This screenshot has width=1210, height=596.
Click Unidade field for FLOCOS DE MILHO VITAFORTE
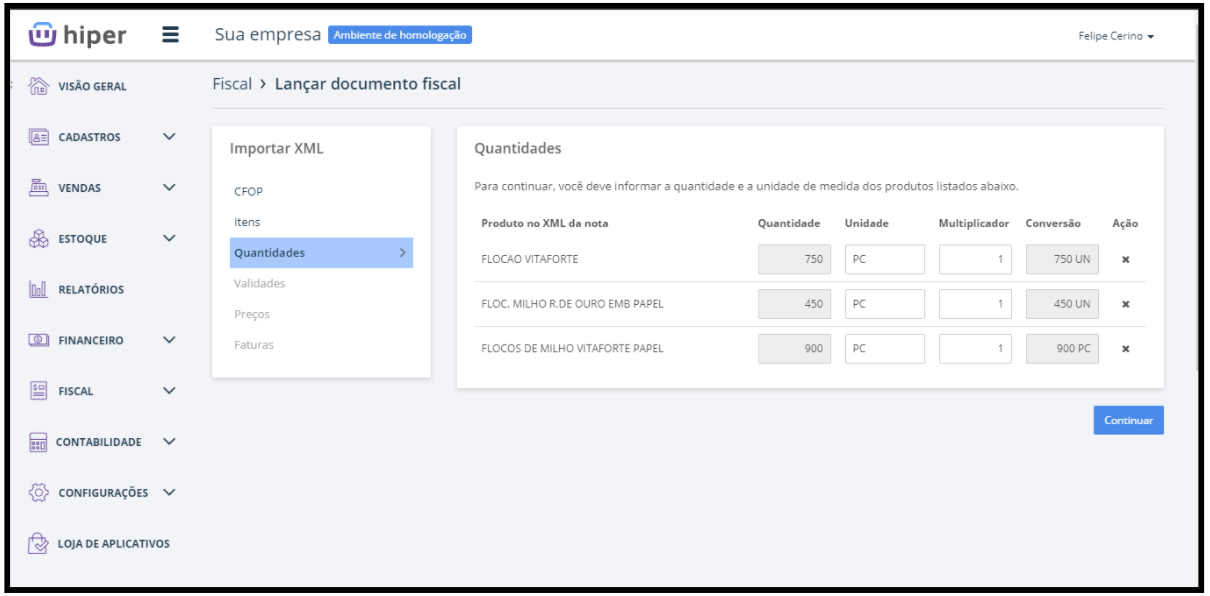click(884, 349)
